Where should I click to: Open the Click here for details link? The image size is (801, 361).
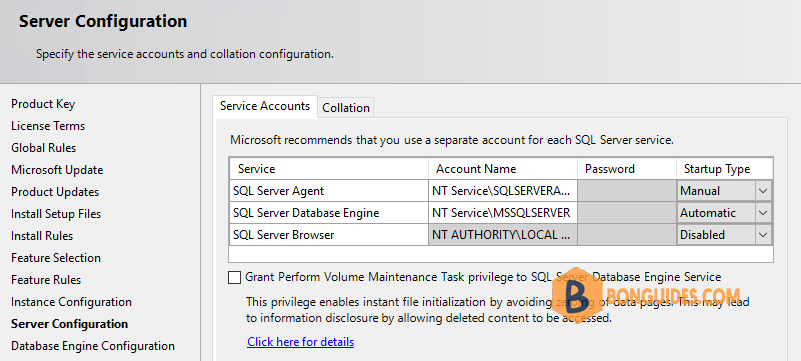(300, 342)
